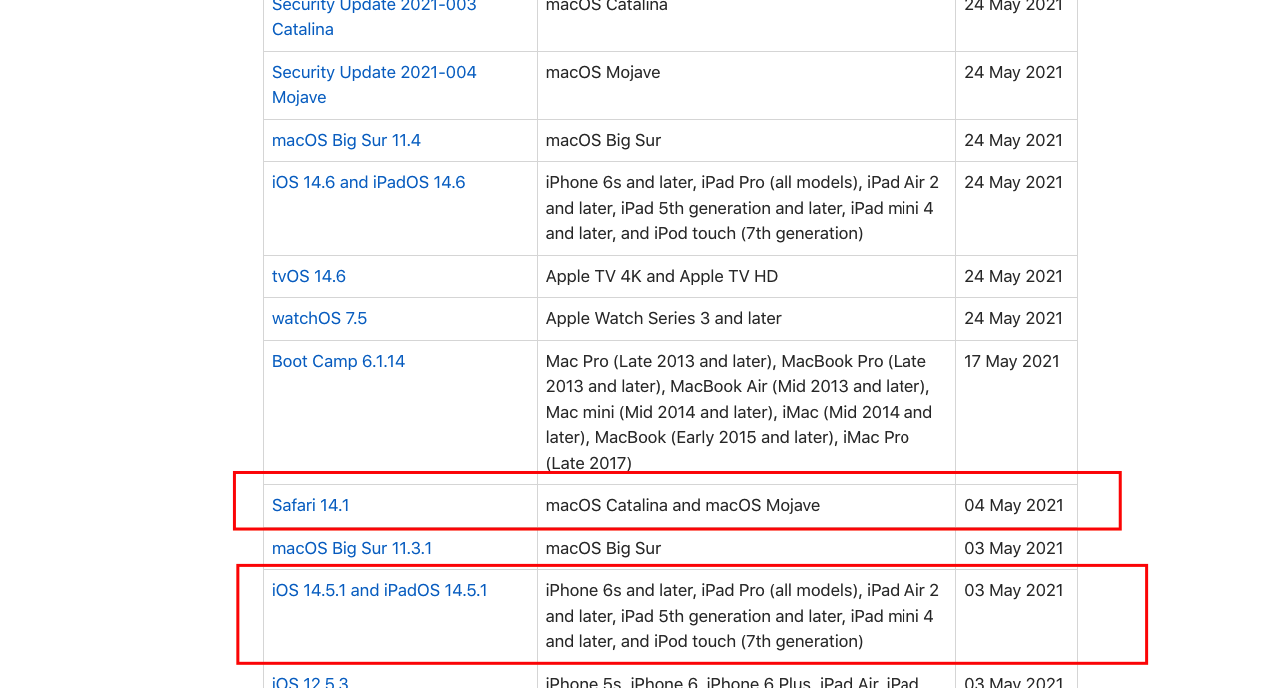Viewport: 1263px width, 688px height.
Task: Click device list in the iOS 14.5.1 row
Action: coord(742,616)
